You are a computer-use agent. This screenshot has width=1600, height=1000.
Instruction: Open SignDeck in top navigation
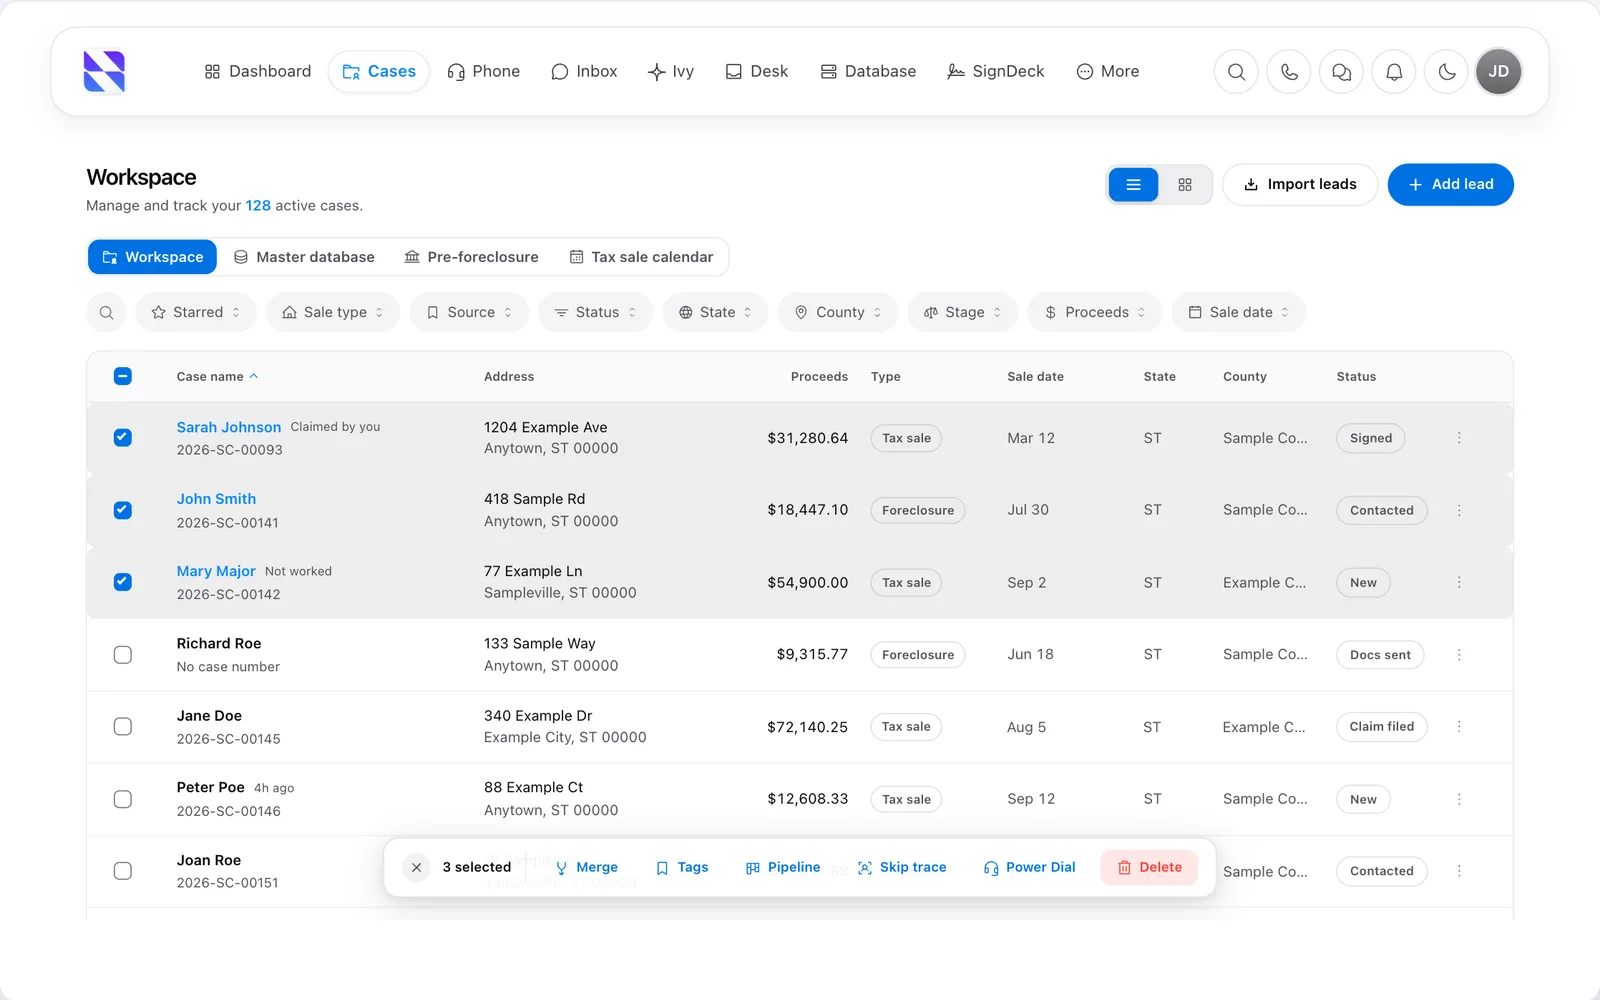tap(996, 72)
